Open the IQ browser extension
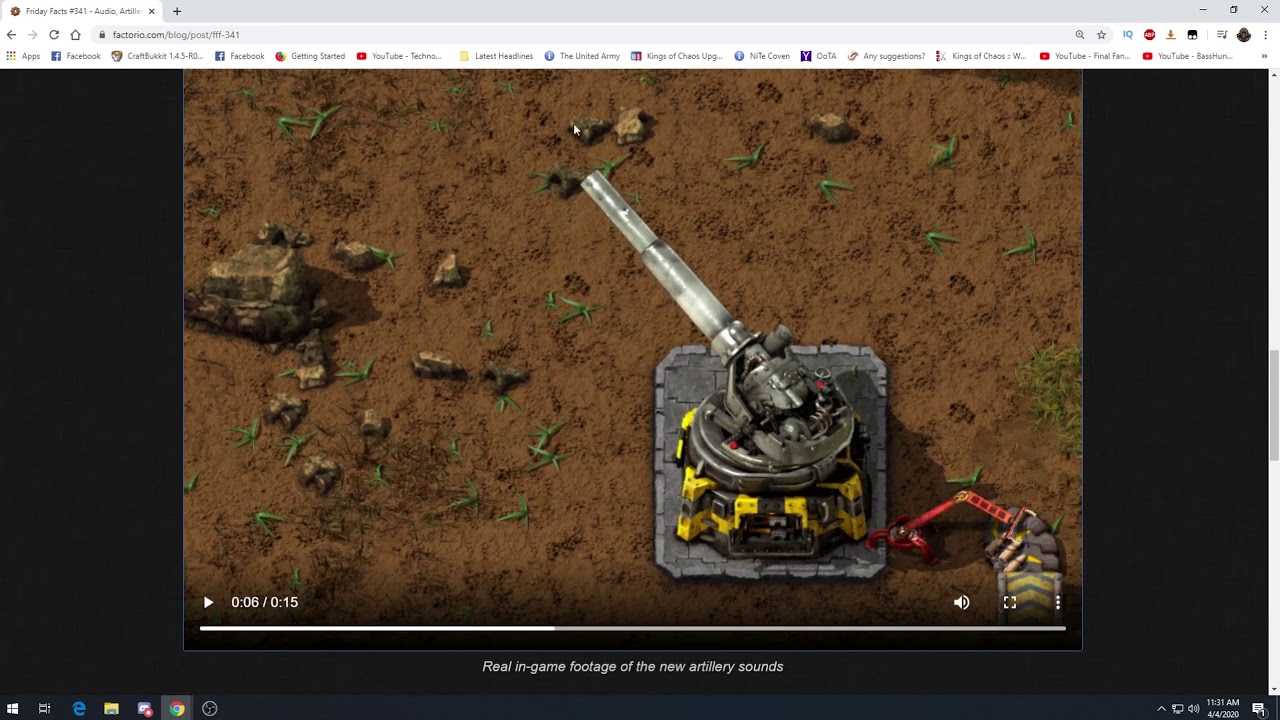This screenshot has height=720, width=1280. [1127, 34]
